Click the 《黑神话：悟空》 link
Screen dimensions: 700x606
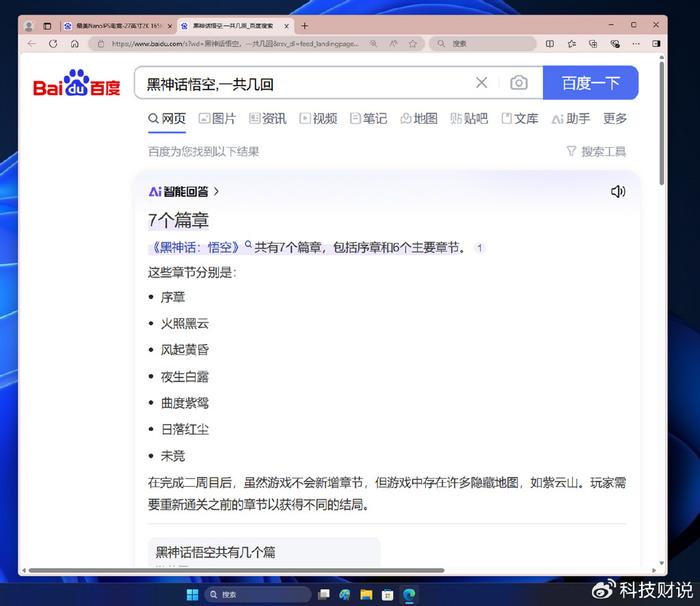click(x=196, y=247)
